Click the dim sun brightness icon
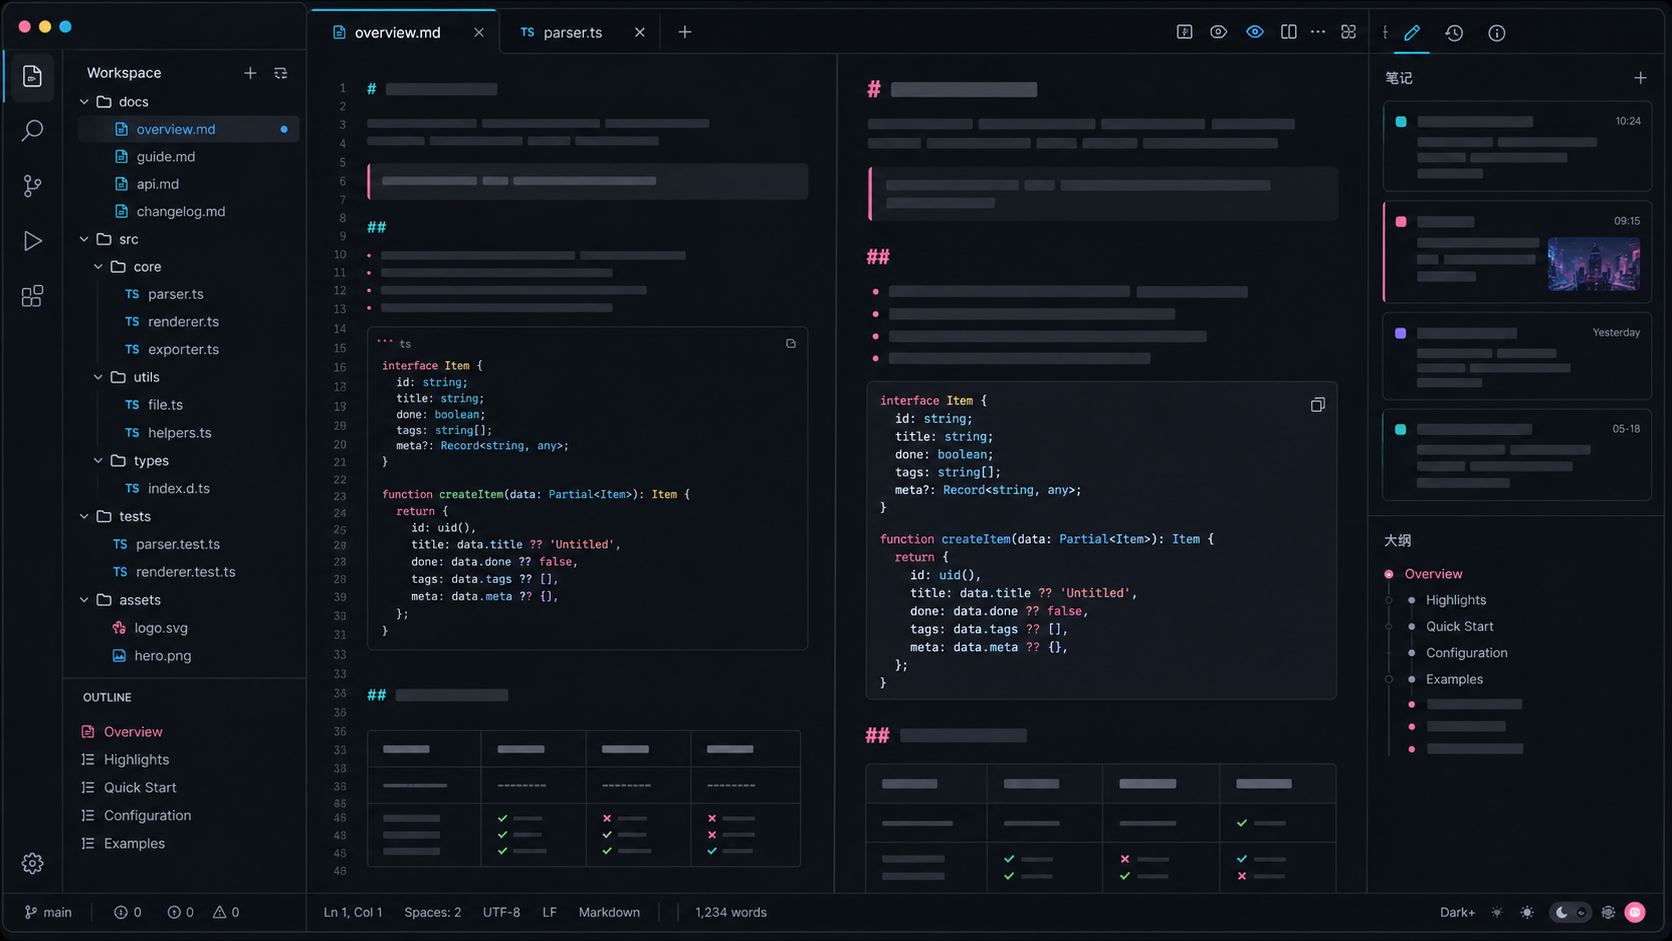The height and width of the screenshot is (941, 1672). [1497, 912]
